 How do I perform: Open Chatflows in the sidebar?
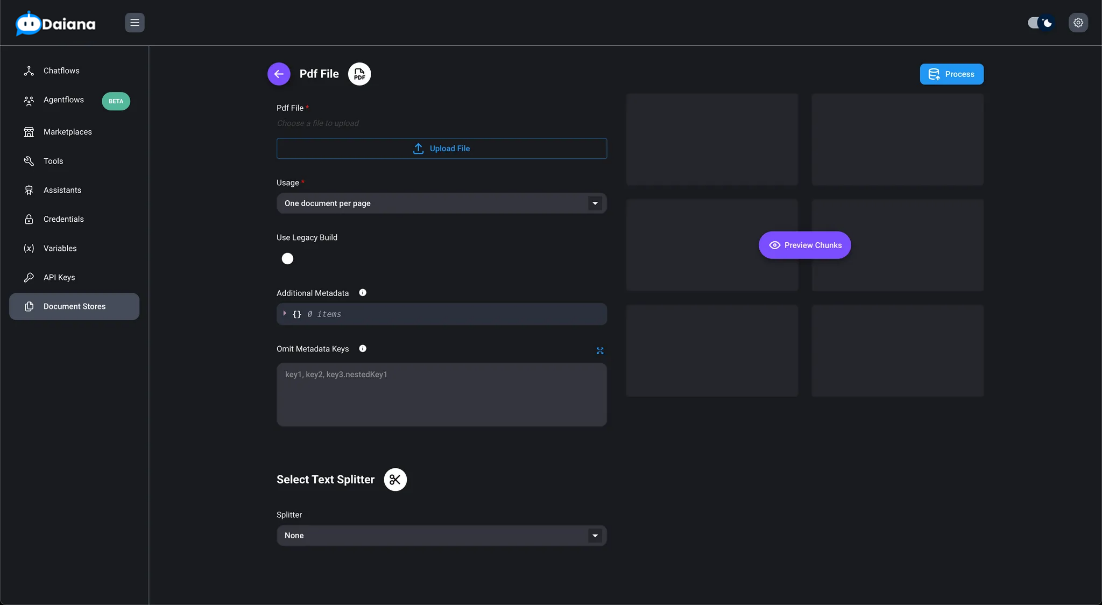[61, 71]
